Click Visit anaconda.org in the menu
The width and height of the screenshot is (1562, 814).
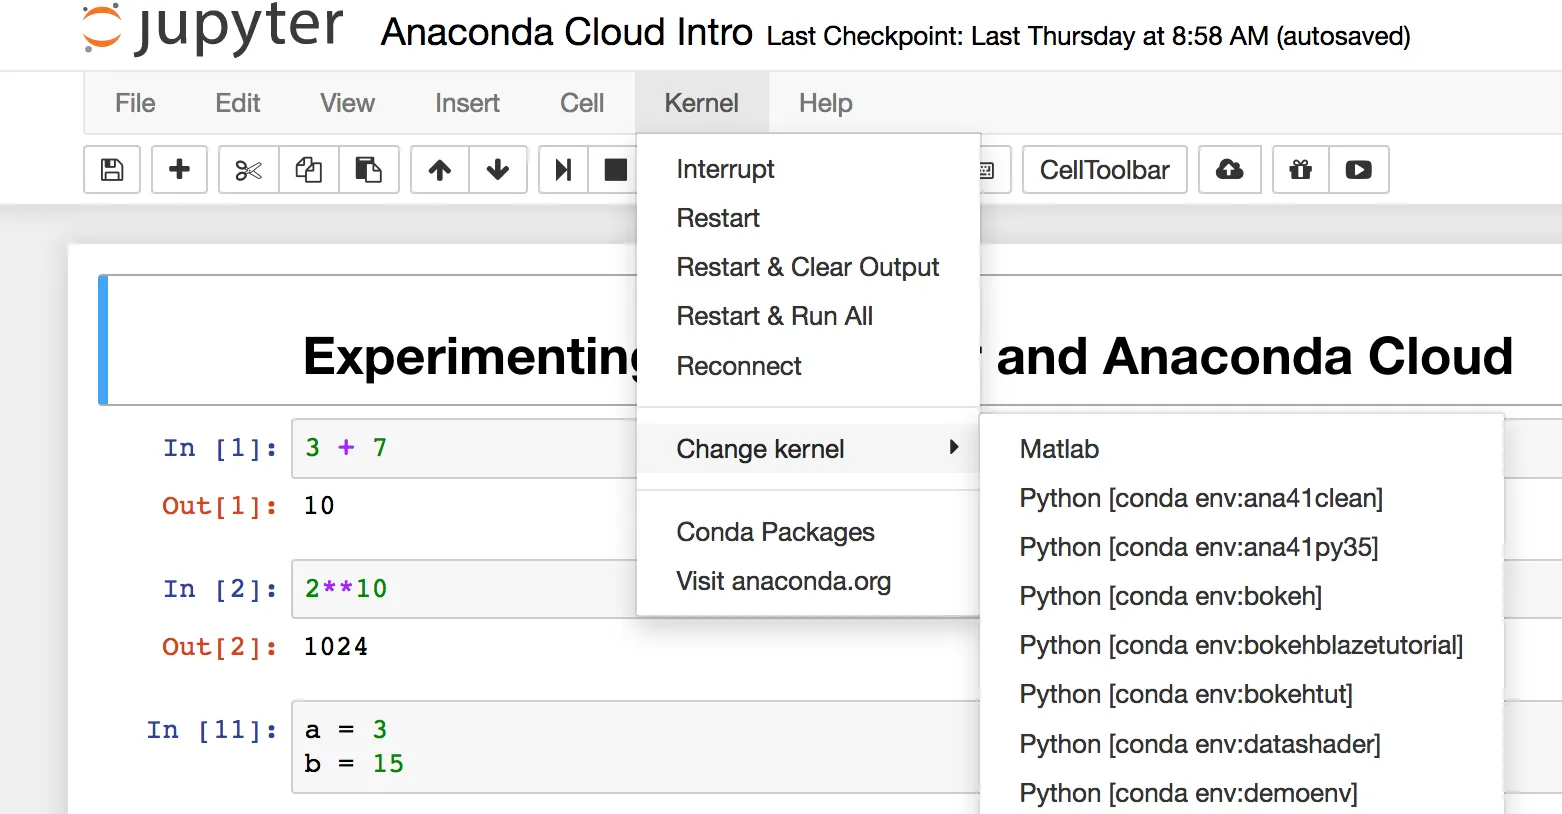coord(783,581)
